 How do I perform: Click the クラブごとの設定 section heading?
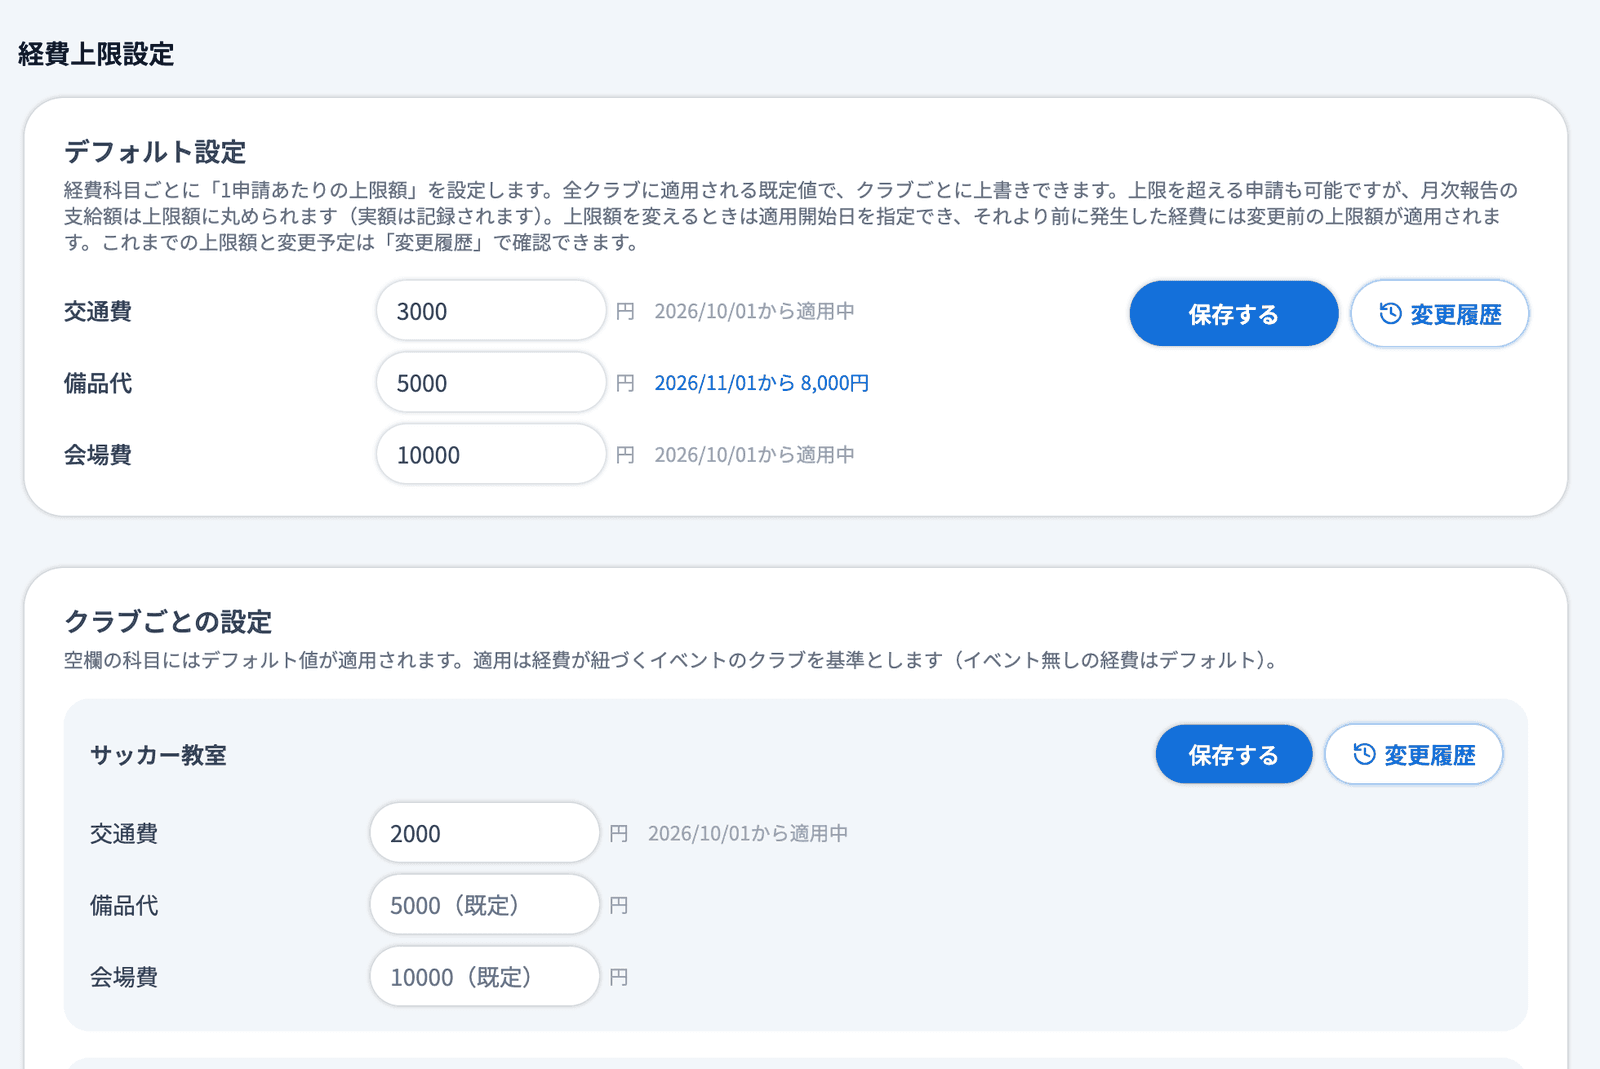pos(168,622)
